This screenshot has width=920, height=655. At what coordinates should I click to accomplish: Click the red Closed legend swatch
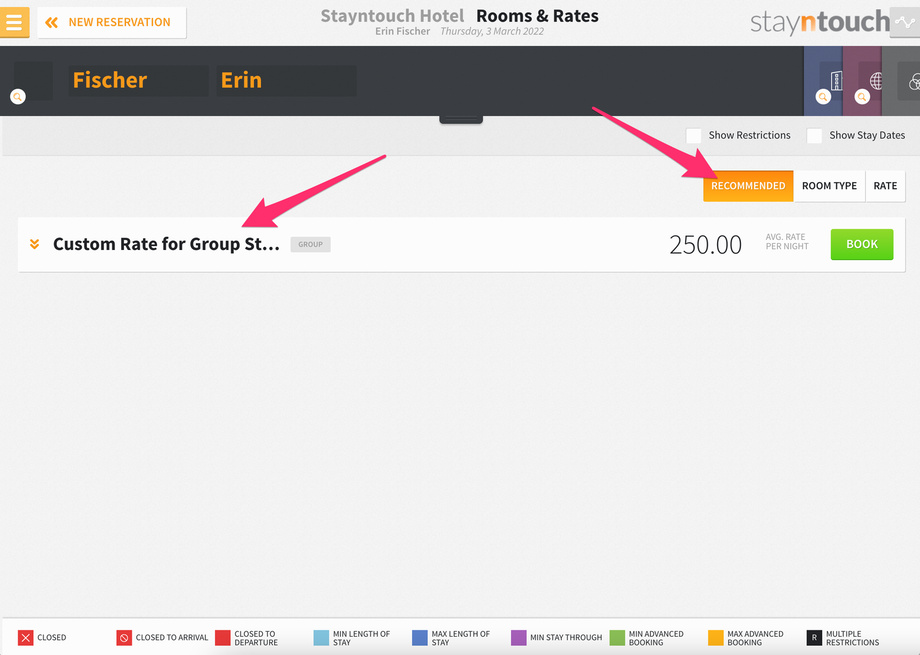coord(25,637)
